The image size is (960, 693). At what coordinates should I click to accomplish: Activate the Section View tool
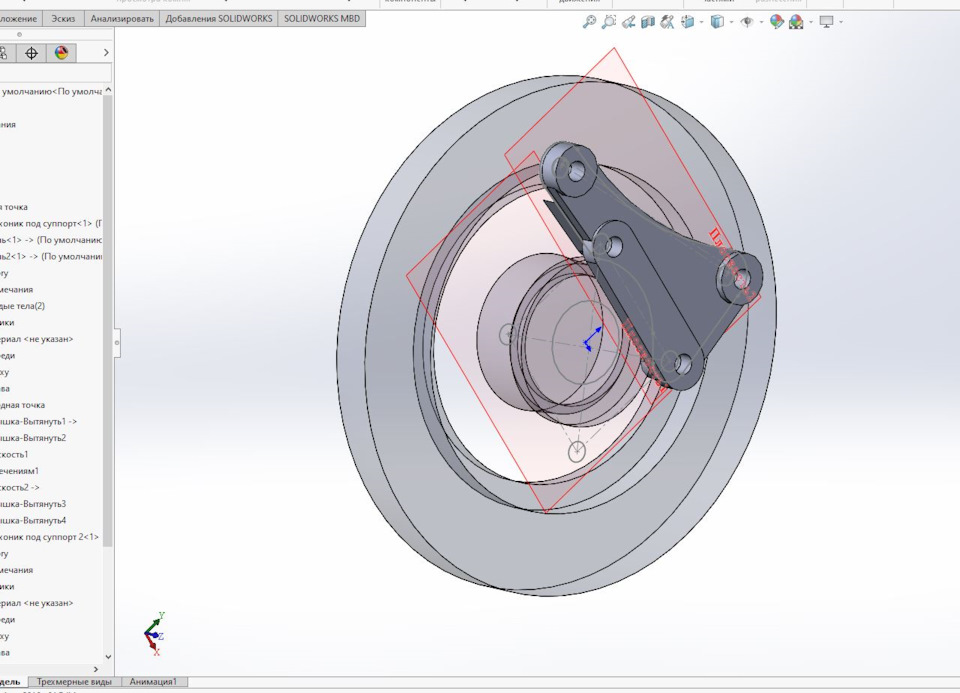coord(648,22)
